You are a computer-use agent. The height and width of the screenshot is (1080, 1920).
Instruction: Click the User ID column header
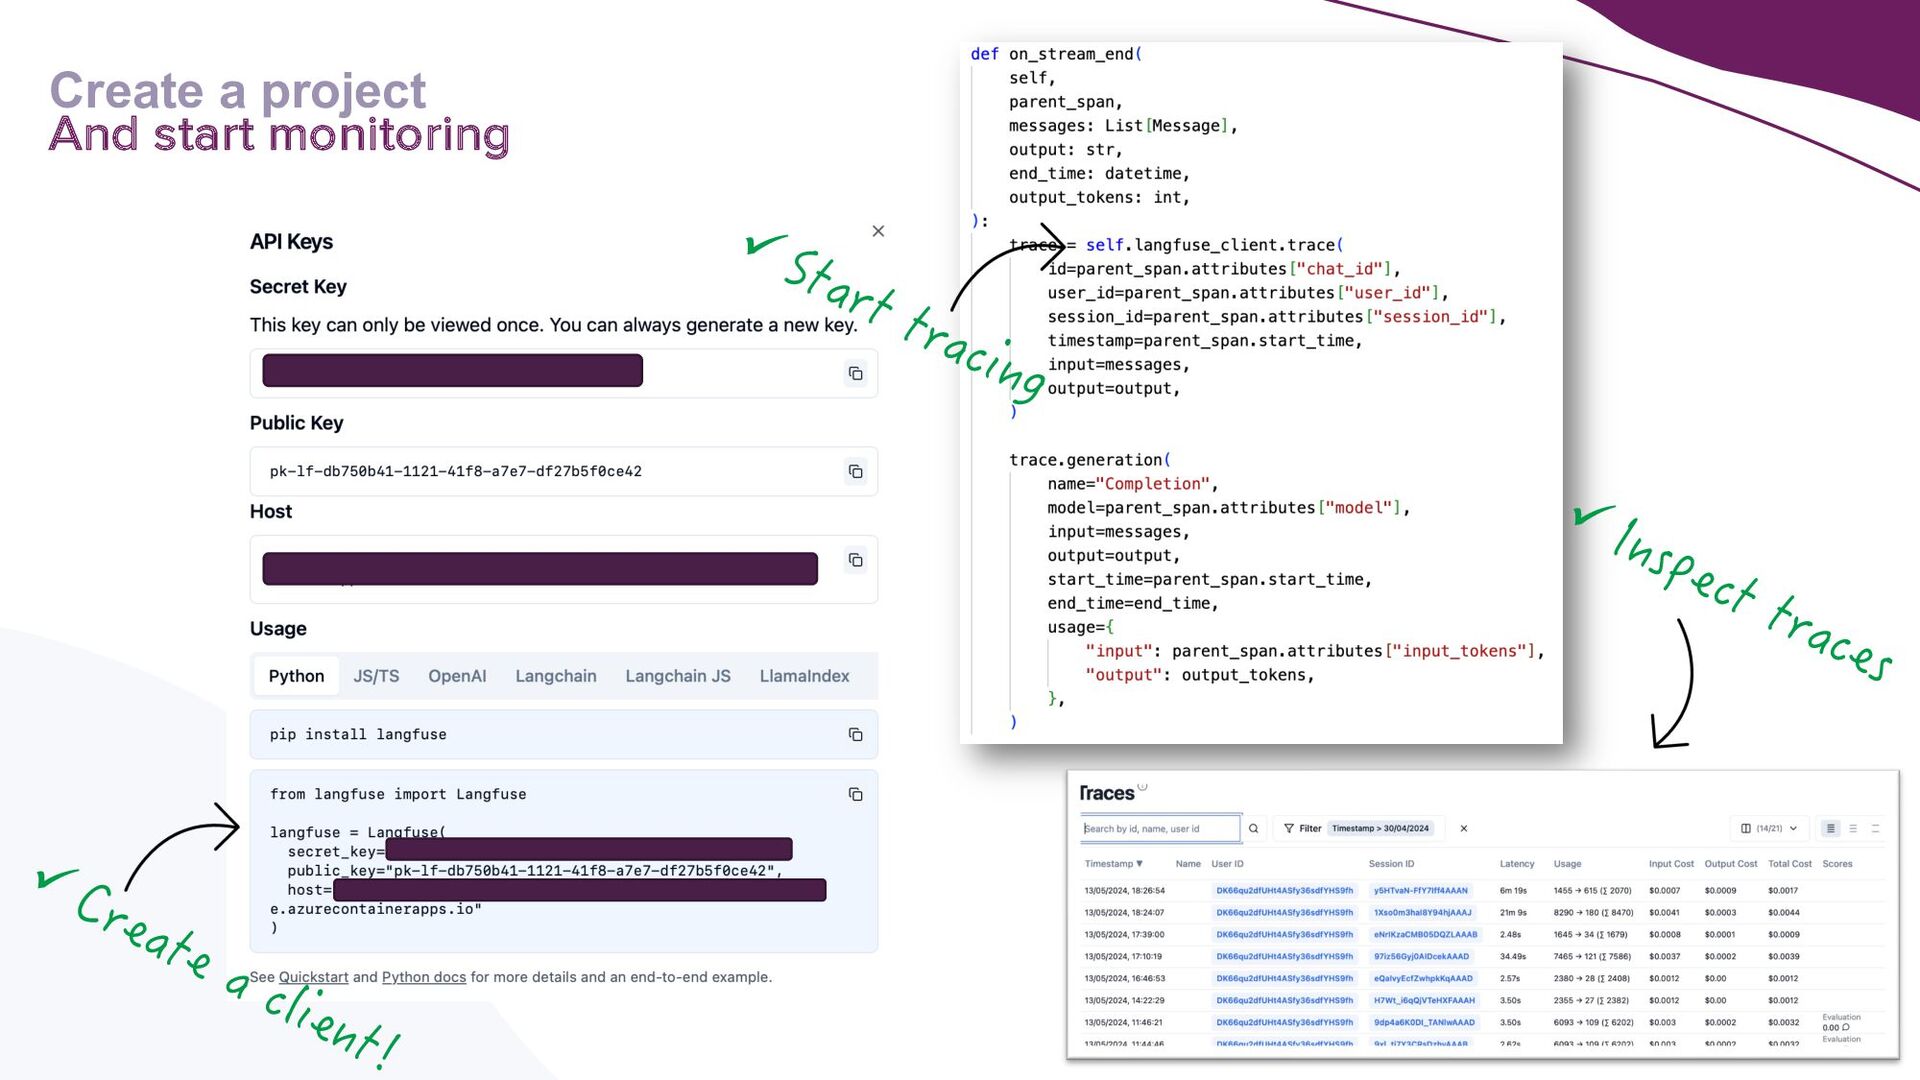pos(1227,864)
